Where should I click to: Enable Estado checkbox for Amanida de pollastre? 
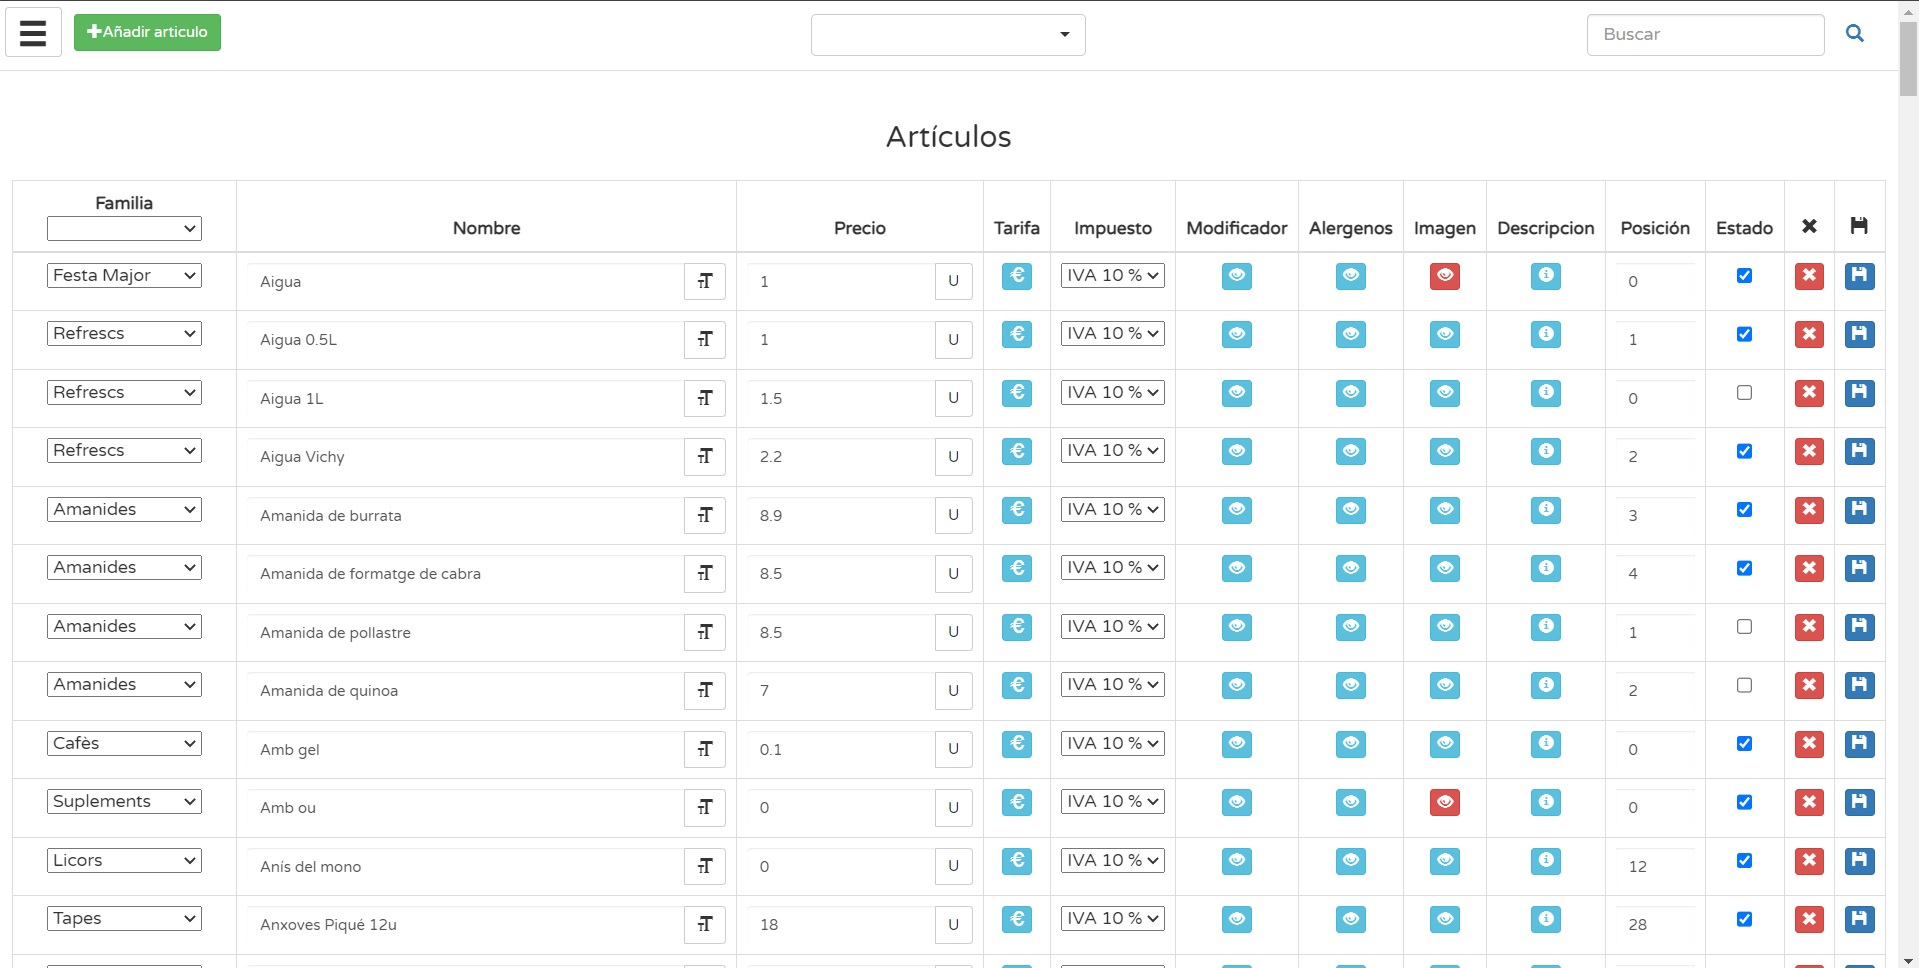click(1744, 627)
